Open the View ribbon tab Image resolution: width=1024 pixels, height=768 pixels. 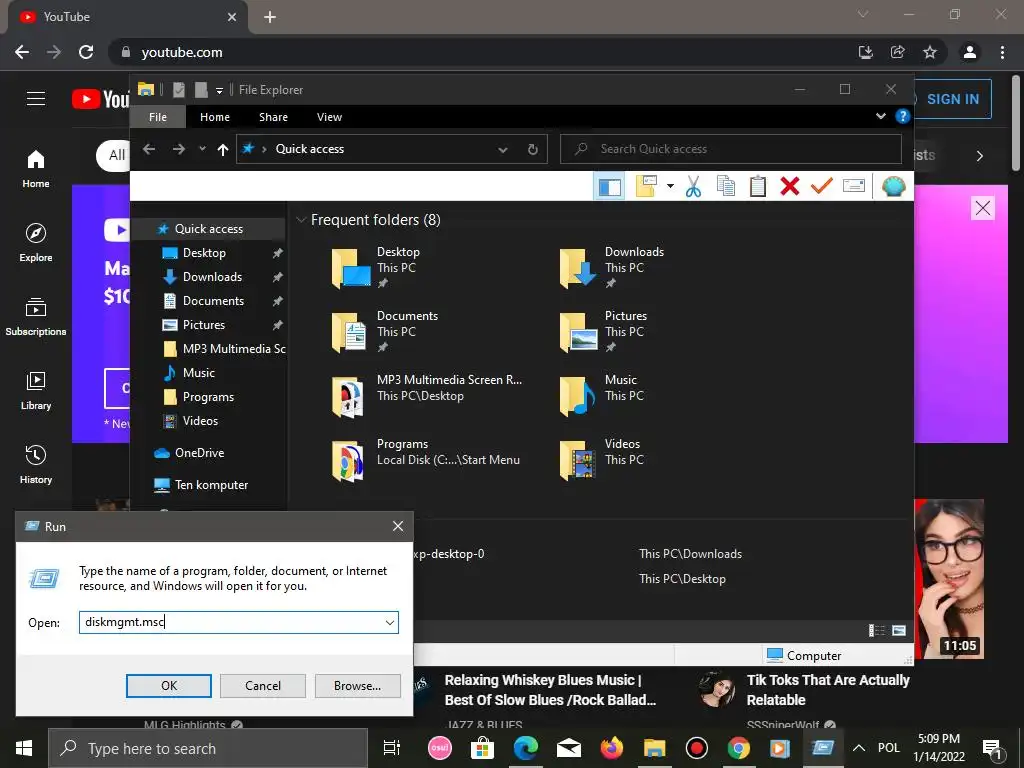pyautogui.click(x=329, y=117)
